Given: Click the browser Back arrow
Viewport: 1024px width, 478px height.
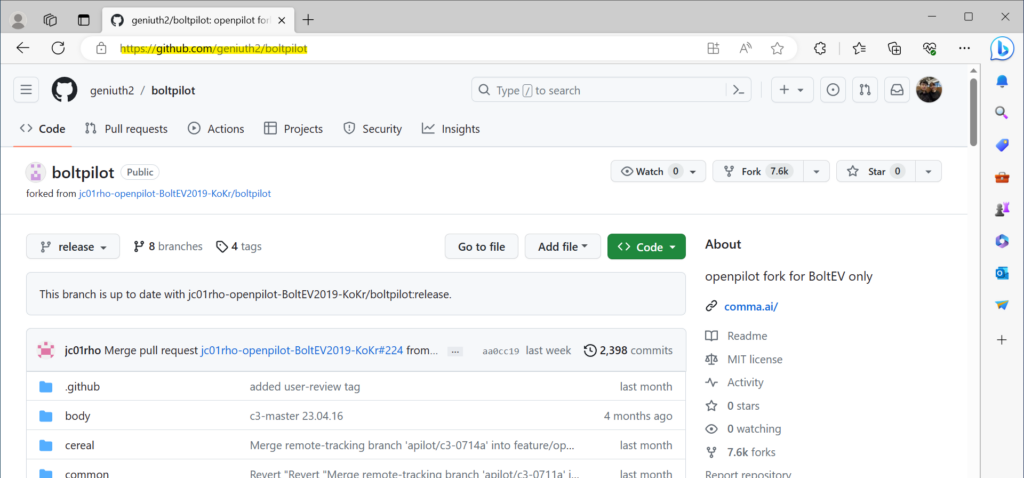Looking at the screenshot, I should (23, 48).
